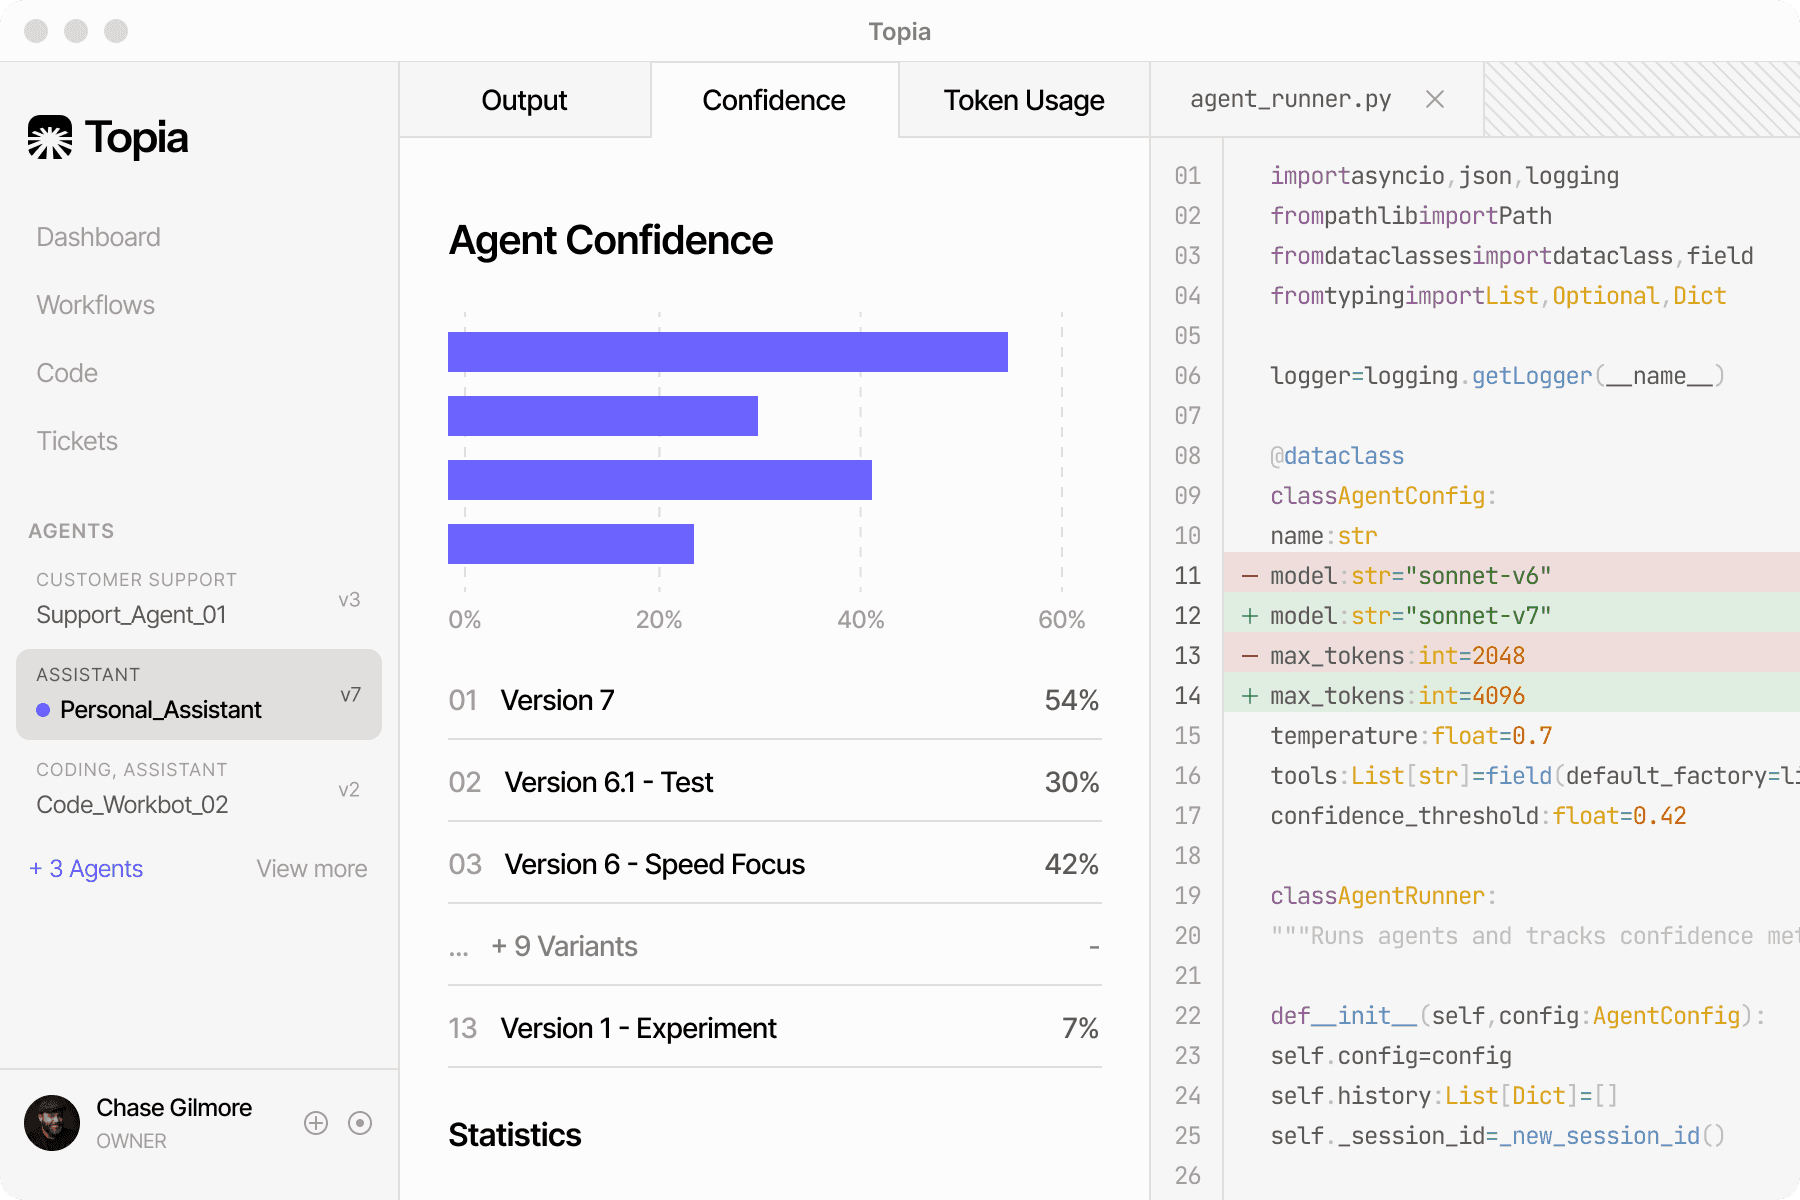Image resolution: width=1800 pixels, height=1200 pixels.
Task: Click the plus circle icon beside Chase Gilmore
Action: (316, 1123)
